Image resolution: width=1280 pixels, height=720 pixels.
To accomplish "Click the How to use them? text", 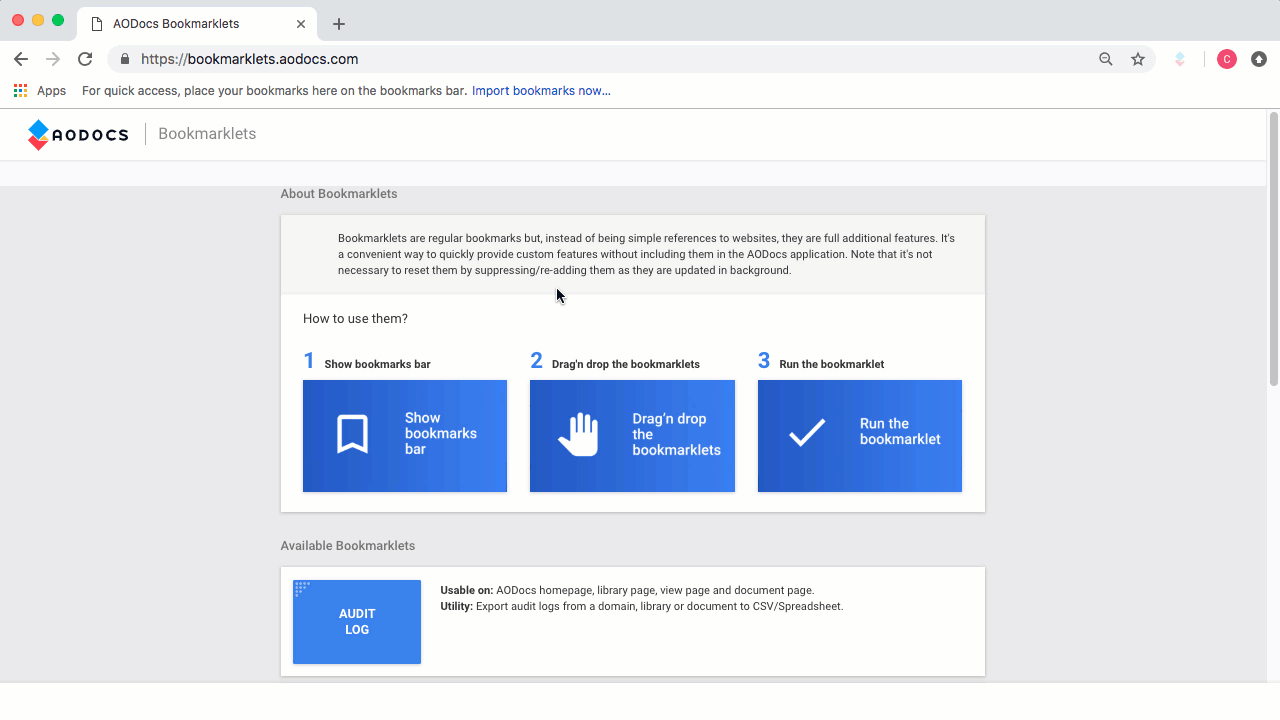I will (355, 319).
